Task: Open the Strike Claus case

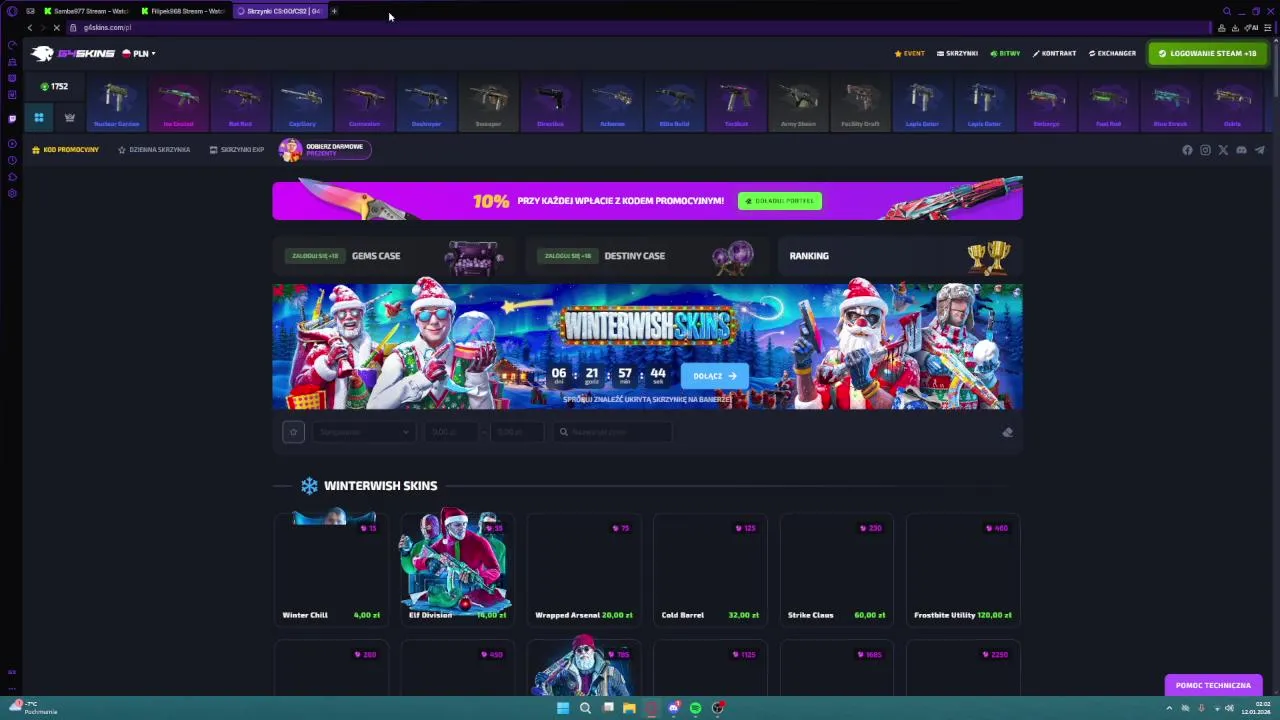Action: click(x=836, y=570)
